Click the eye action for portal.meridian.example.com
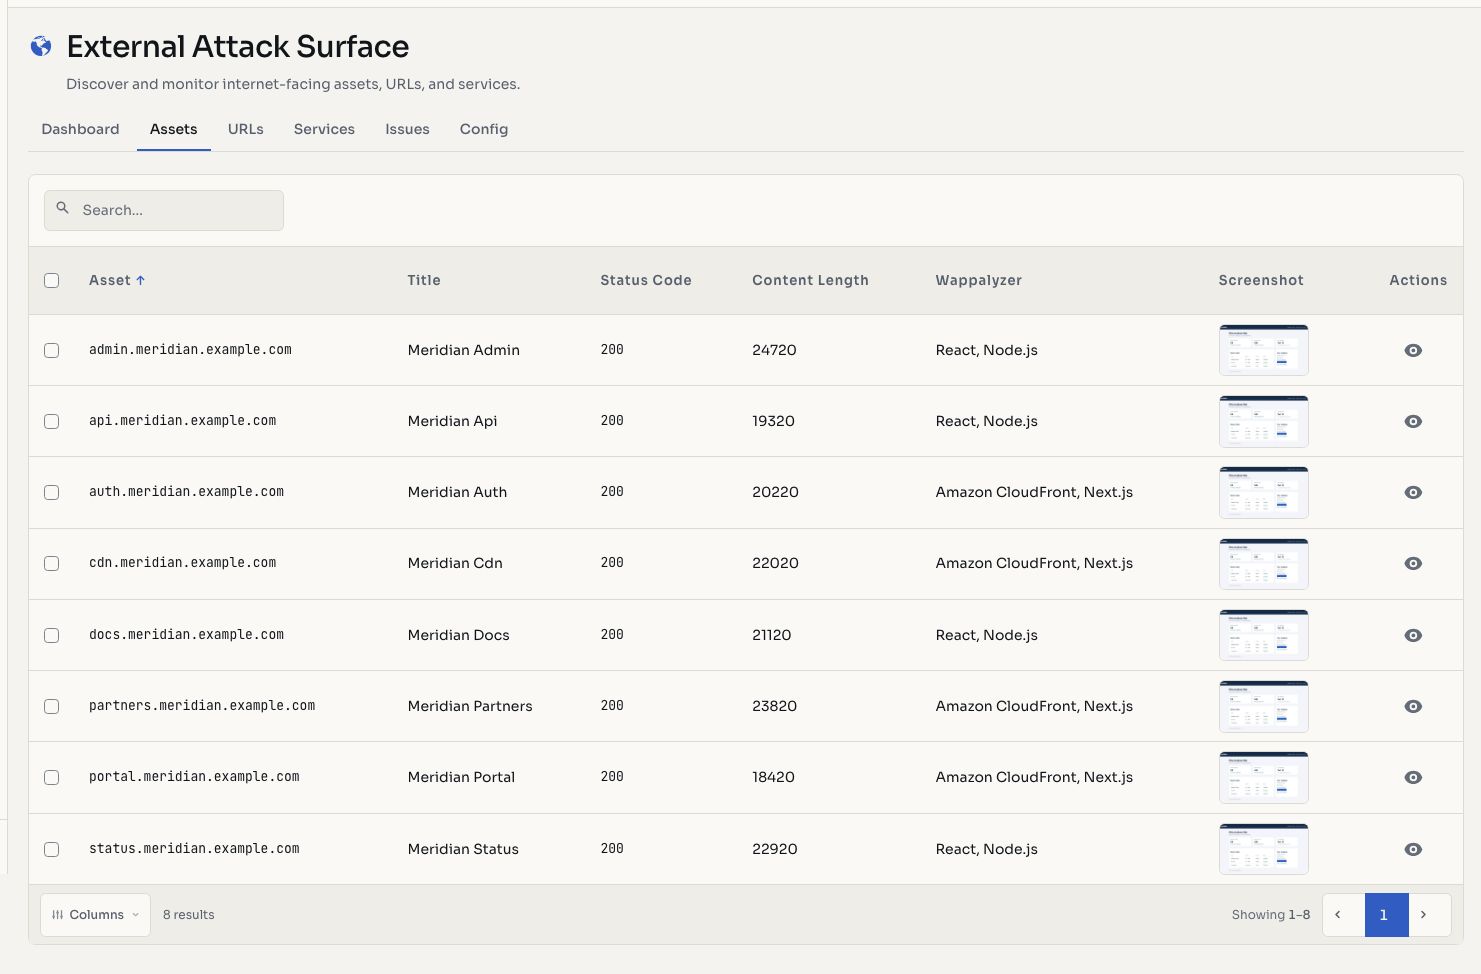The width and height of the screenshot is (1481, 974). point(1413,777)
